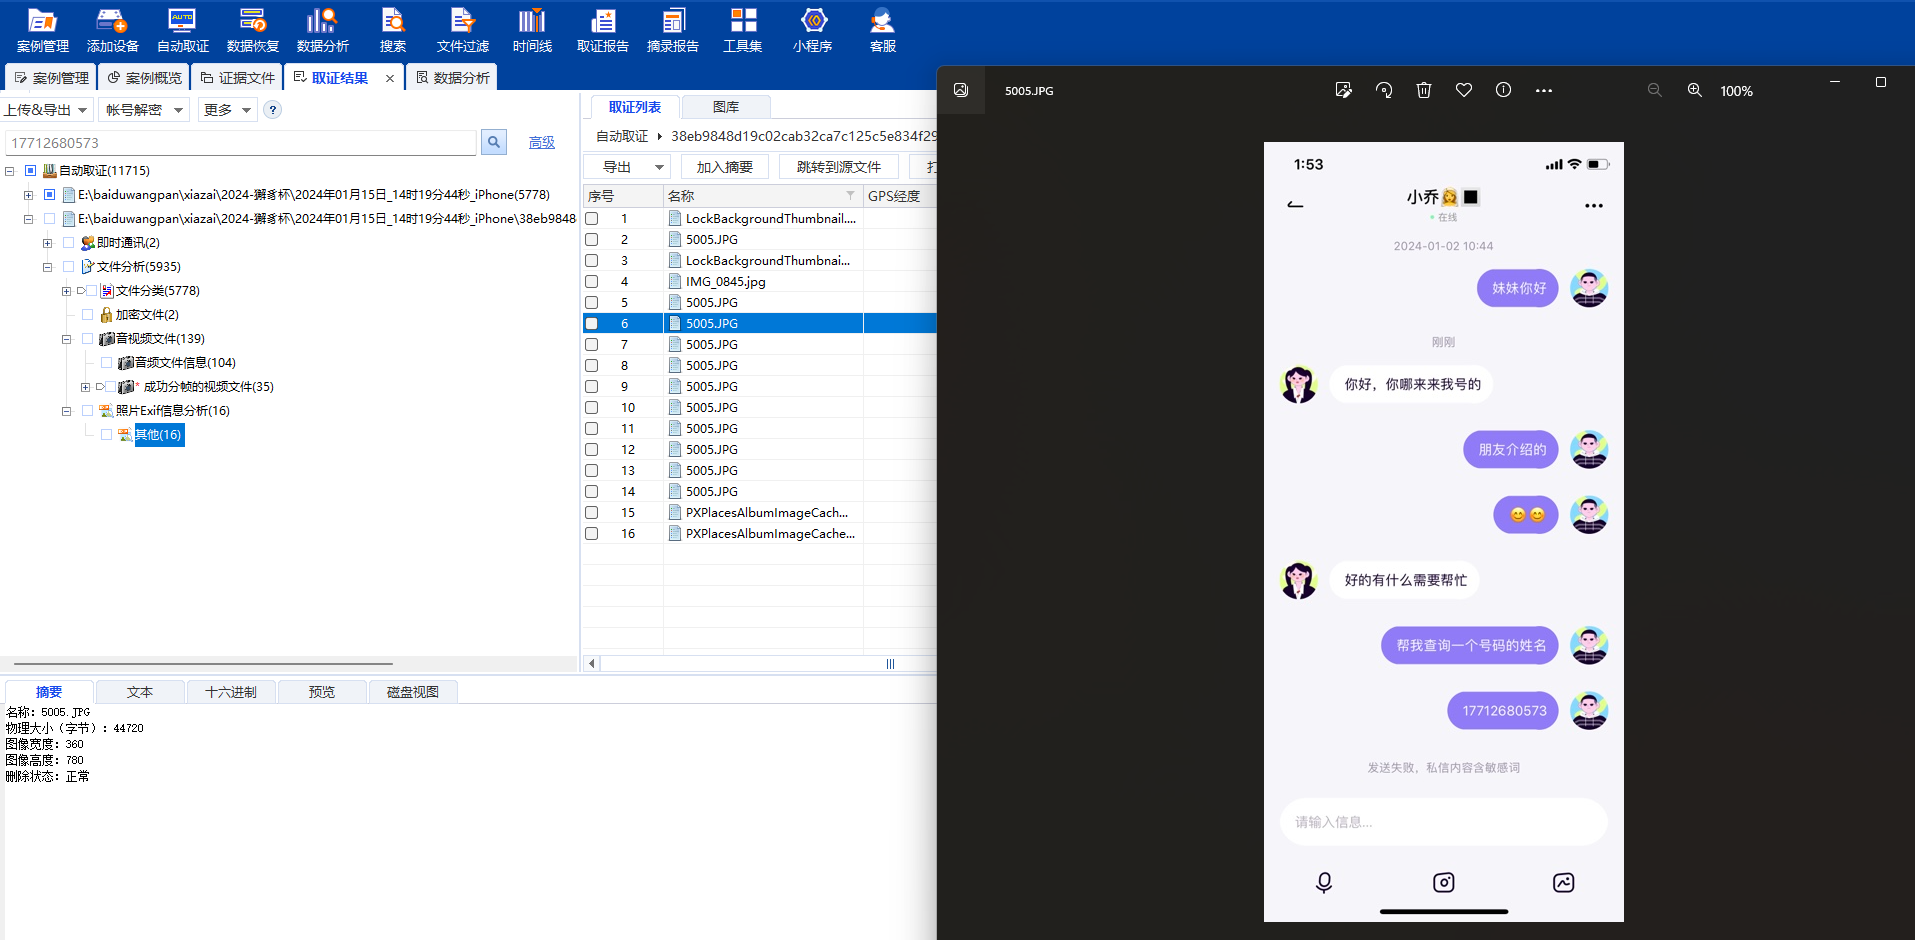Click the left tree horizontal scrollbar
1915x940 pixels.
coord(203,664)
